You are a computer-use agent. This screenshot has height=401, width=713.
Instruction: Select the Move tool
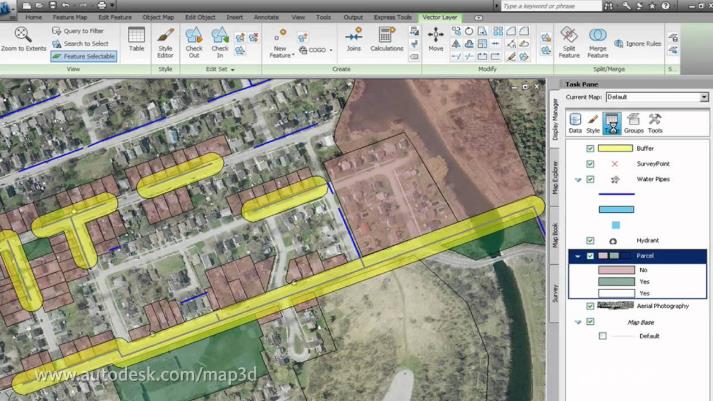[436, 40]
